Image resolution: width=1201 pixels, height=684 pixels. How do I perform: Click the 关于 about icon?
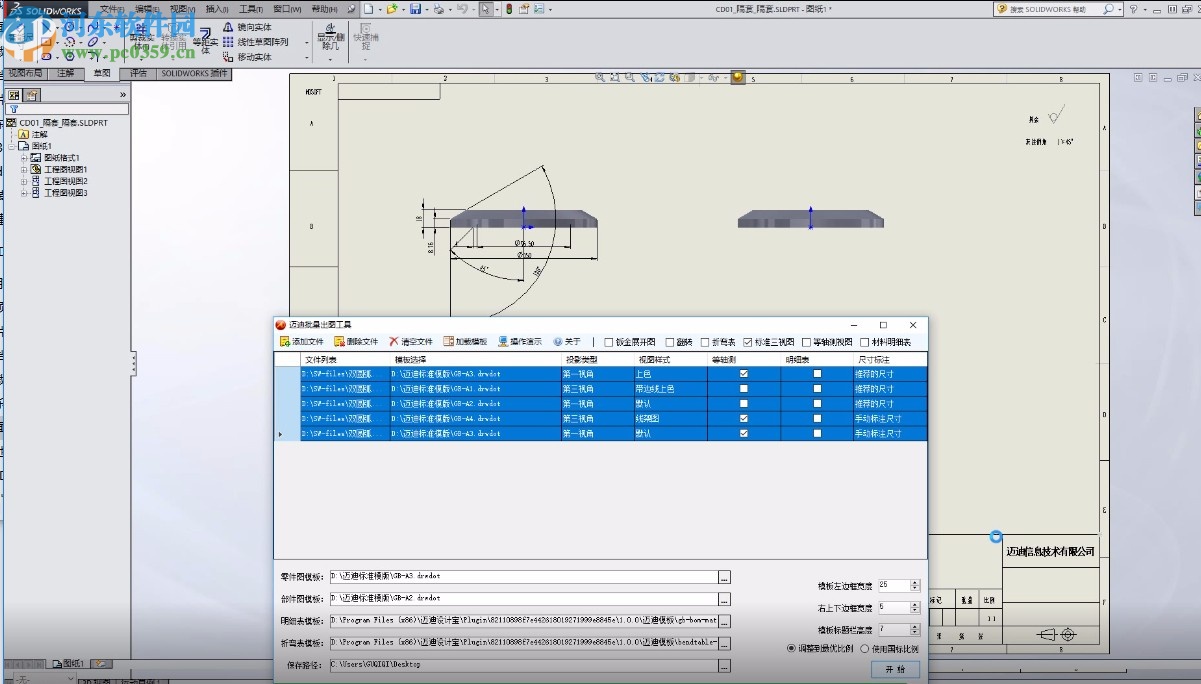coord(558,342)
